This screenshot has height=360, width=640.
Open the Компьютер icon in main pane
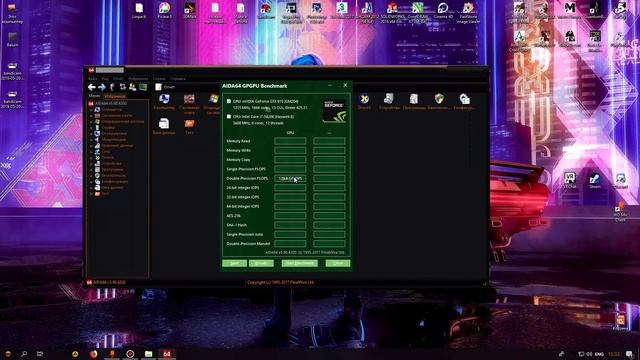tap(164, 102)
